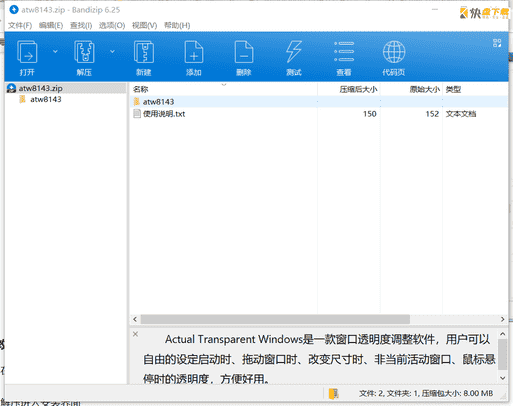Click the Test (测试) lightning icon
The image size is (513, 406).
294,52
